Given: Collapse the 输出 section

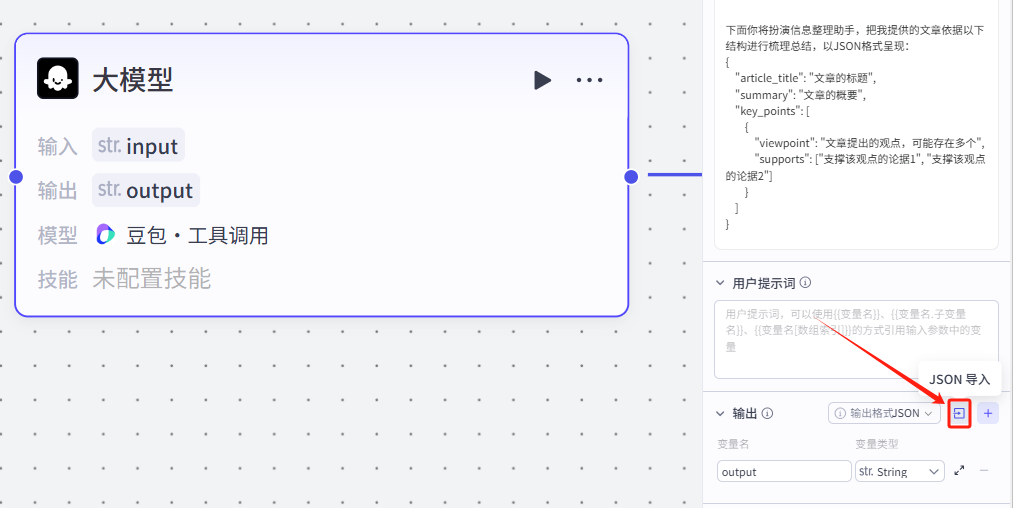Looking at the screenshot, I should click(720, 413).
